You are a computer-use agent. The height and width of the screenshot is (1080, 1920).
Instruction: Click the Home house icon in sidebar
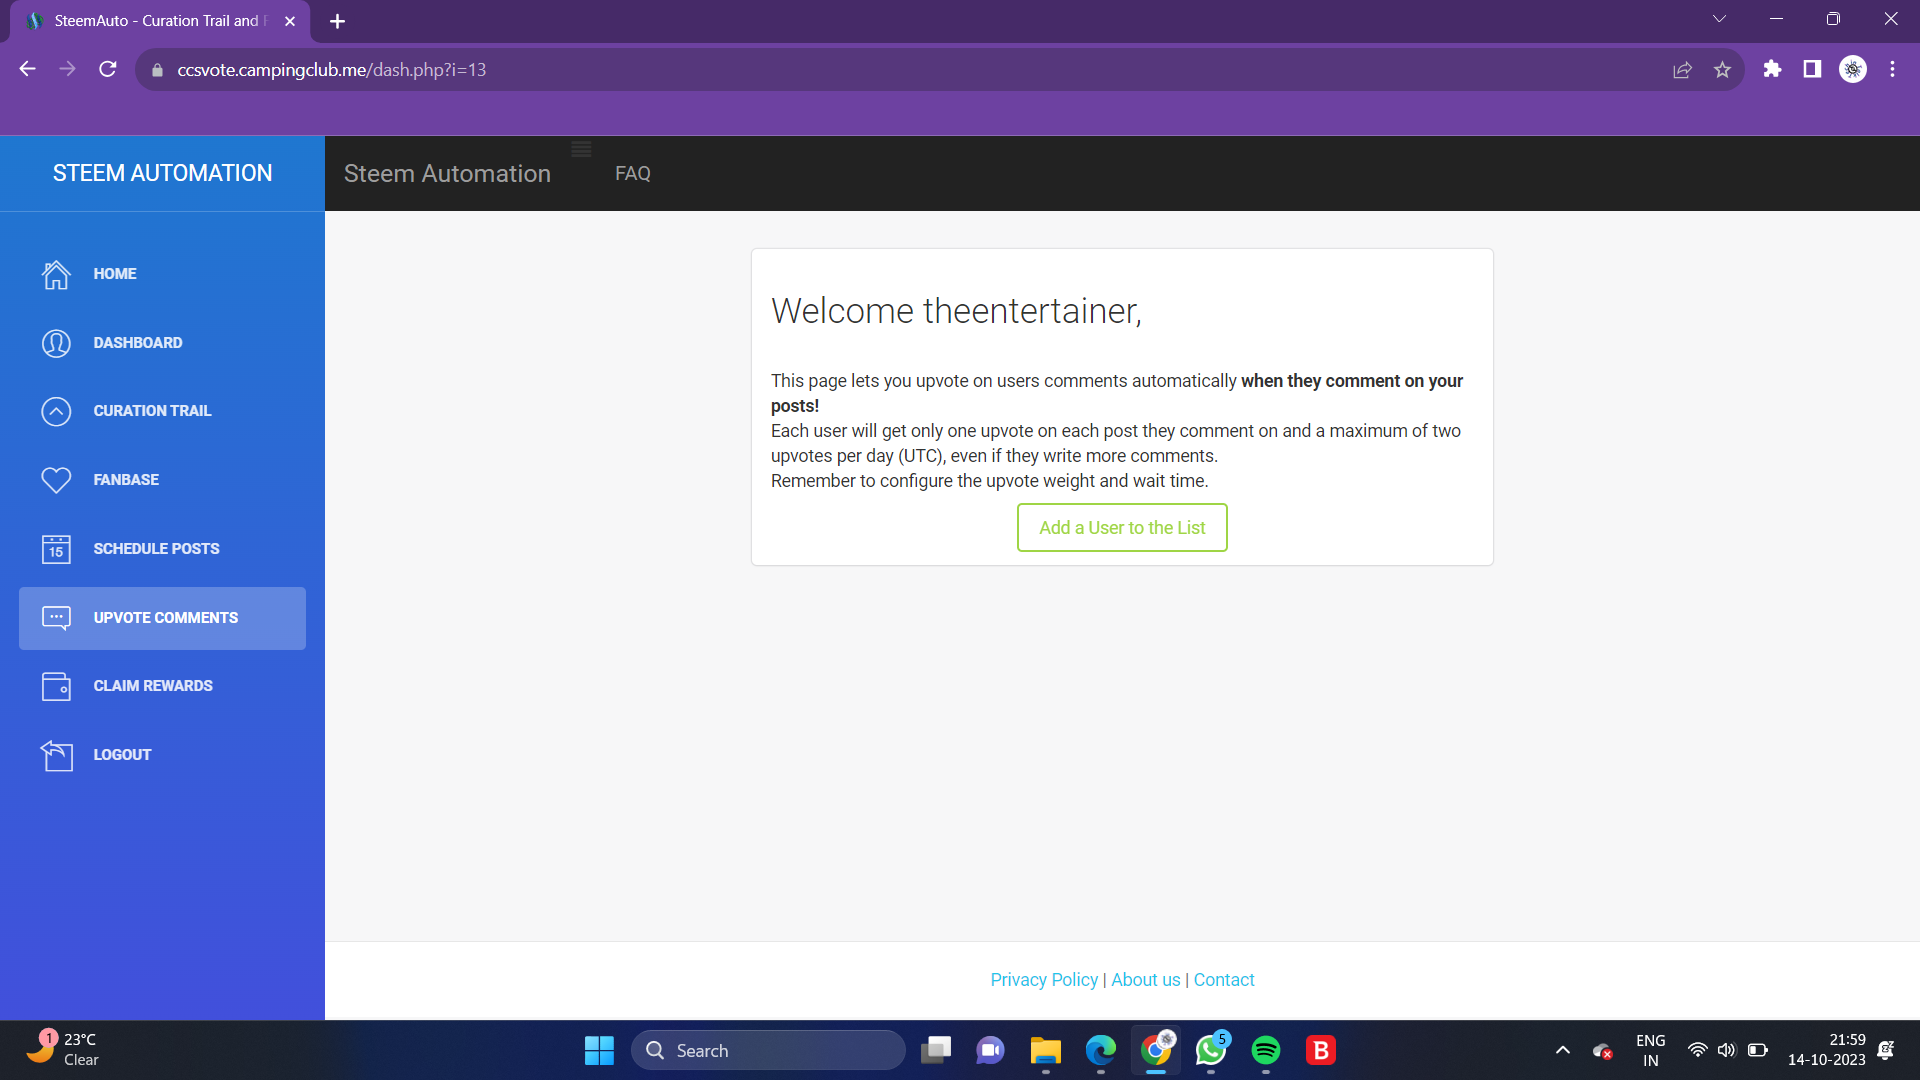tap(56, 274)
